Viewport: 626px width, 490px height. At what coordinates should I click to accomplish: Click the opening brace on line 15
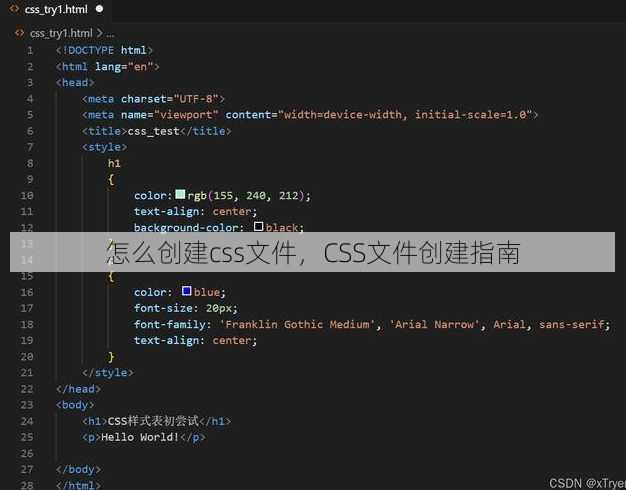(x=111, y=276)
